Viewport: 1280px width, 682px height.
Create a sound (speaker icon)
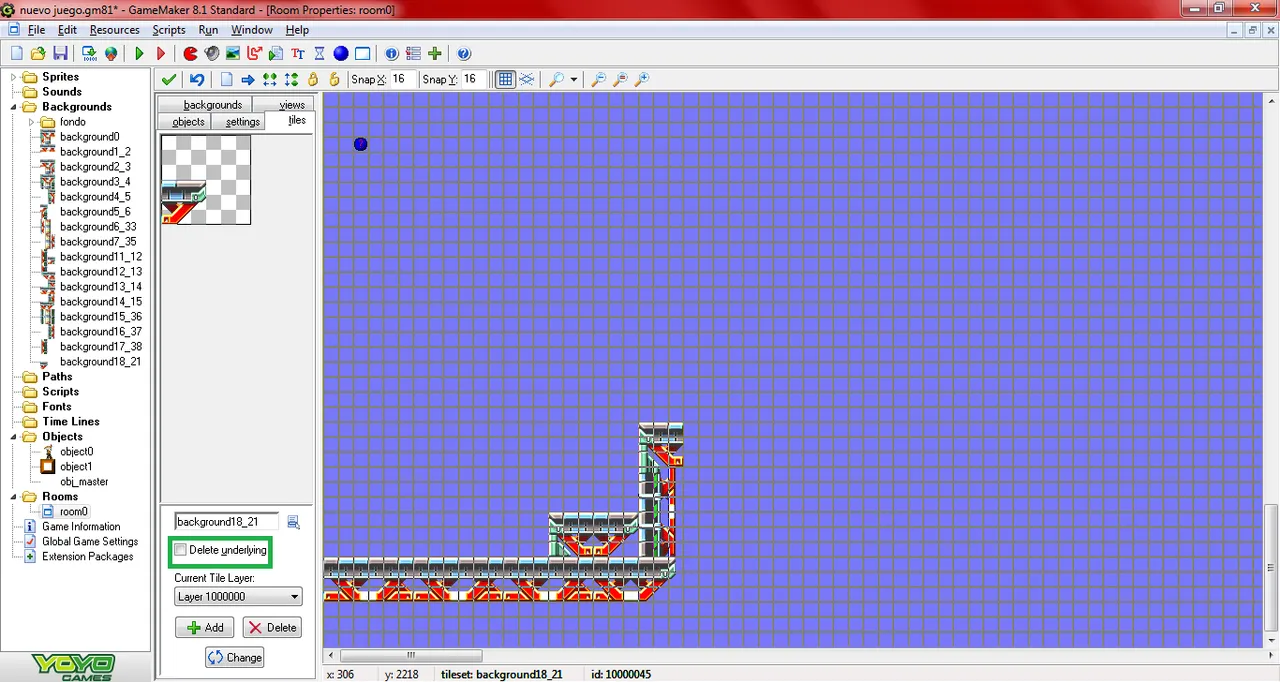[211, 53]
